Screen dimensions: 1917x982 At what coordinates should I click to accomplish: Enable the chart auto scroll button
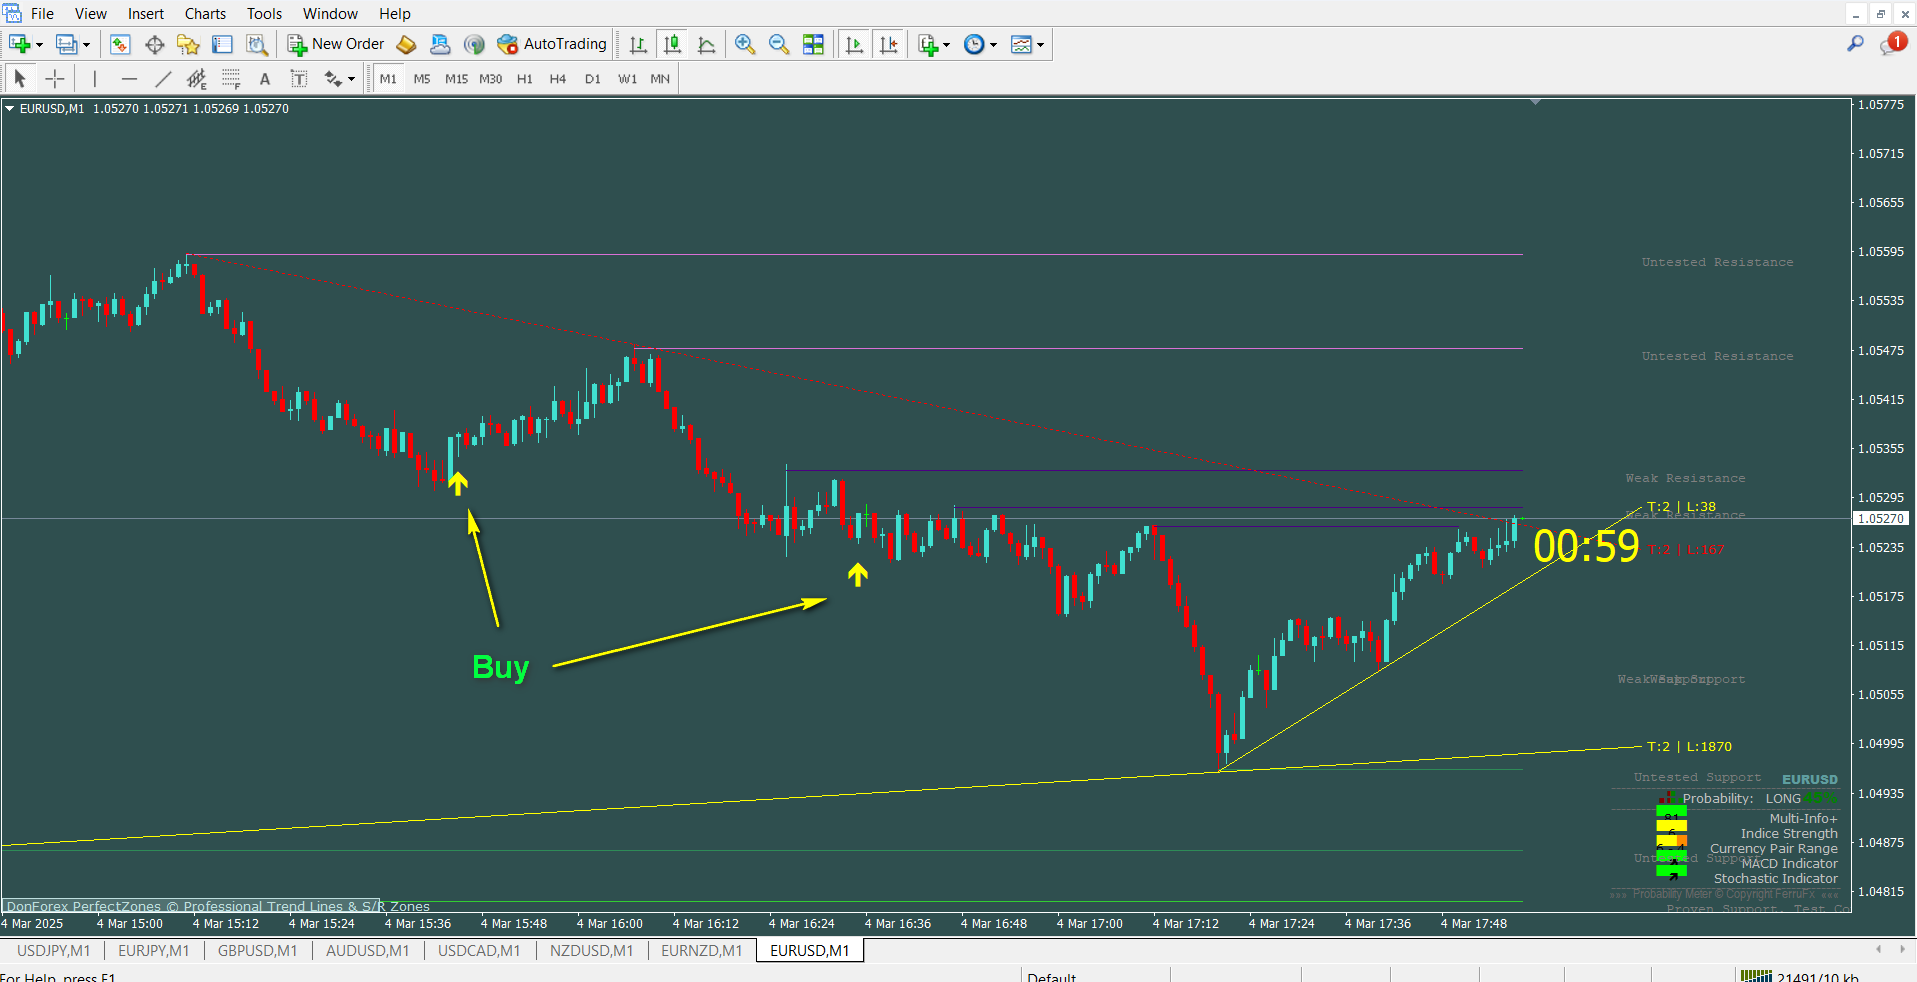[854, 44]
